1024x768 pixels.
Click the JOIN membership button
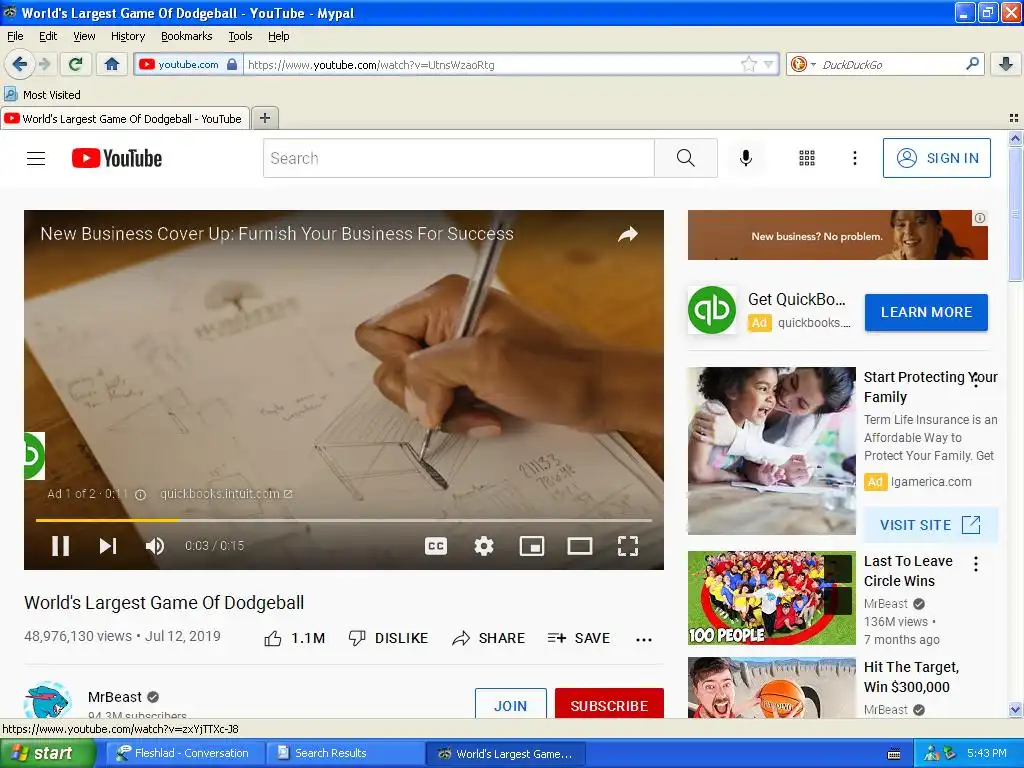click(x=511, y=704)
